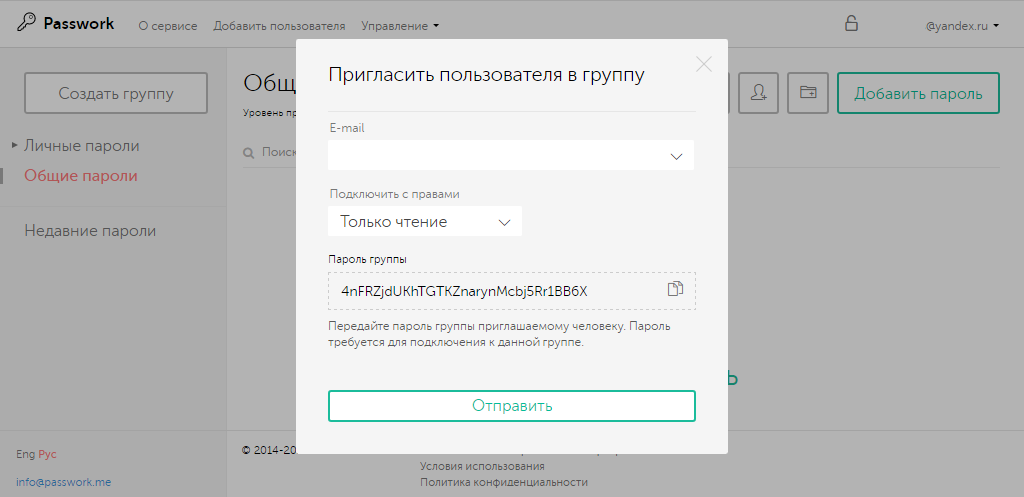Open the info@passwork.me email link

pyautogui.click(x=63, y=483)
